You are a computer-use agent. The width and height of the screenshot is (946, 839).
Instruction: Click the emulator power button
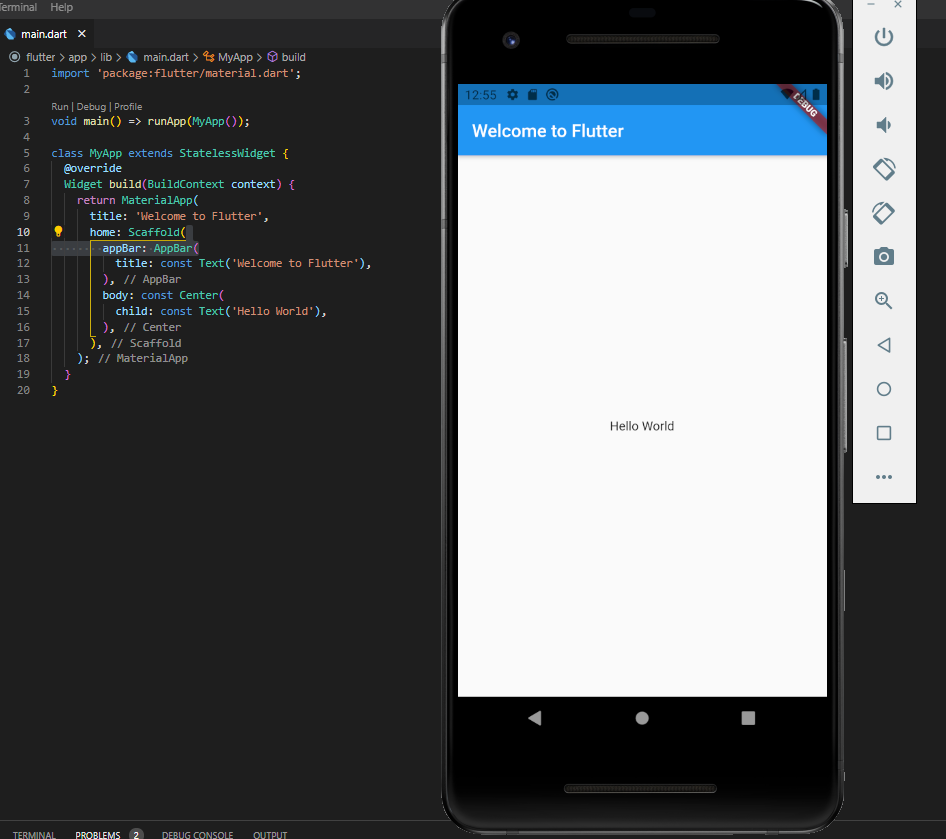pyautogui.click(x=883, y=37)
